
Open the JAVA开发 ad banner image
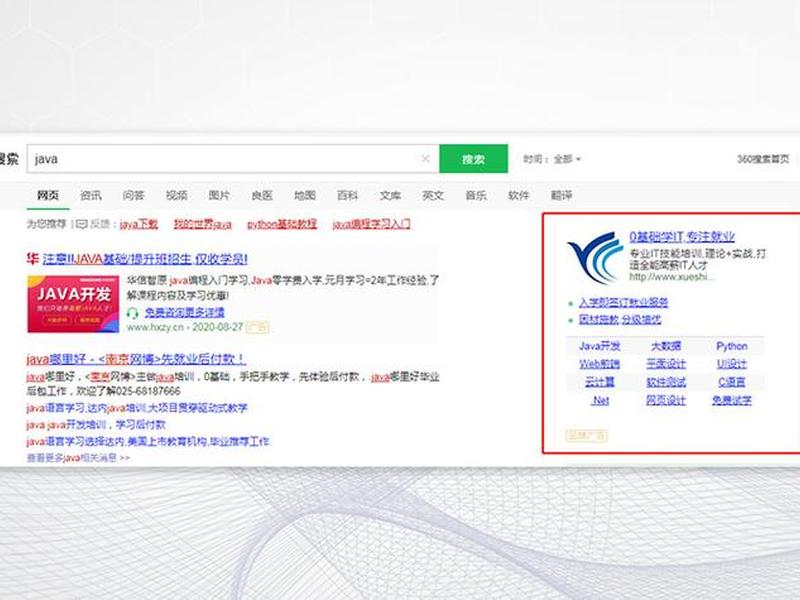pos(73,304)
